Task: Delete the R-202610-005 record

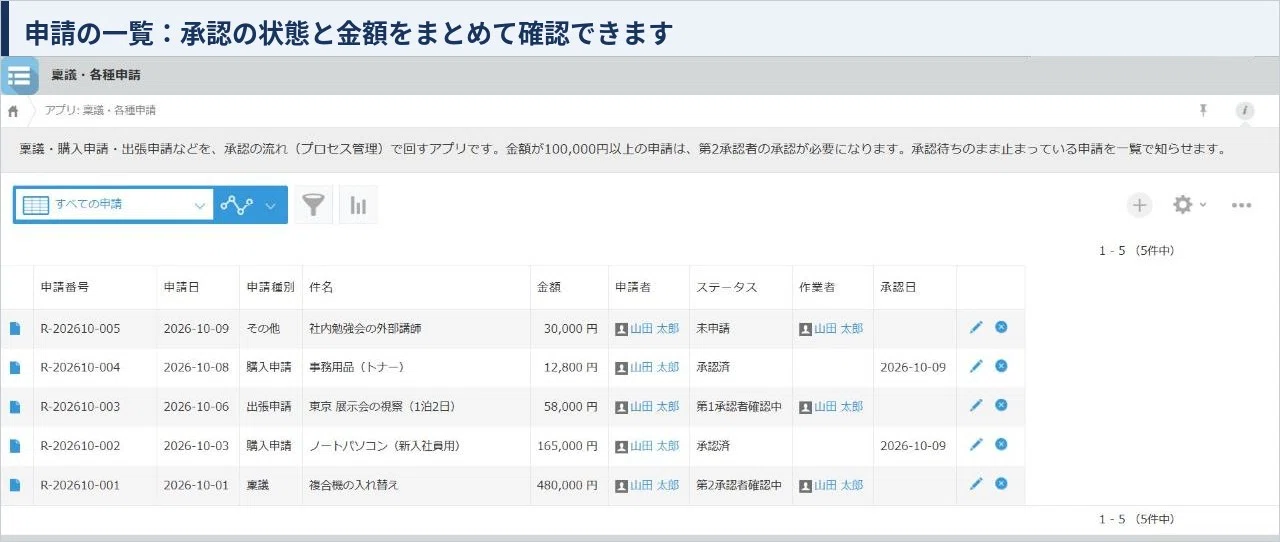Action: point(1001,327)
